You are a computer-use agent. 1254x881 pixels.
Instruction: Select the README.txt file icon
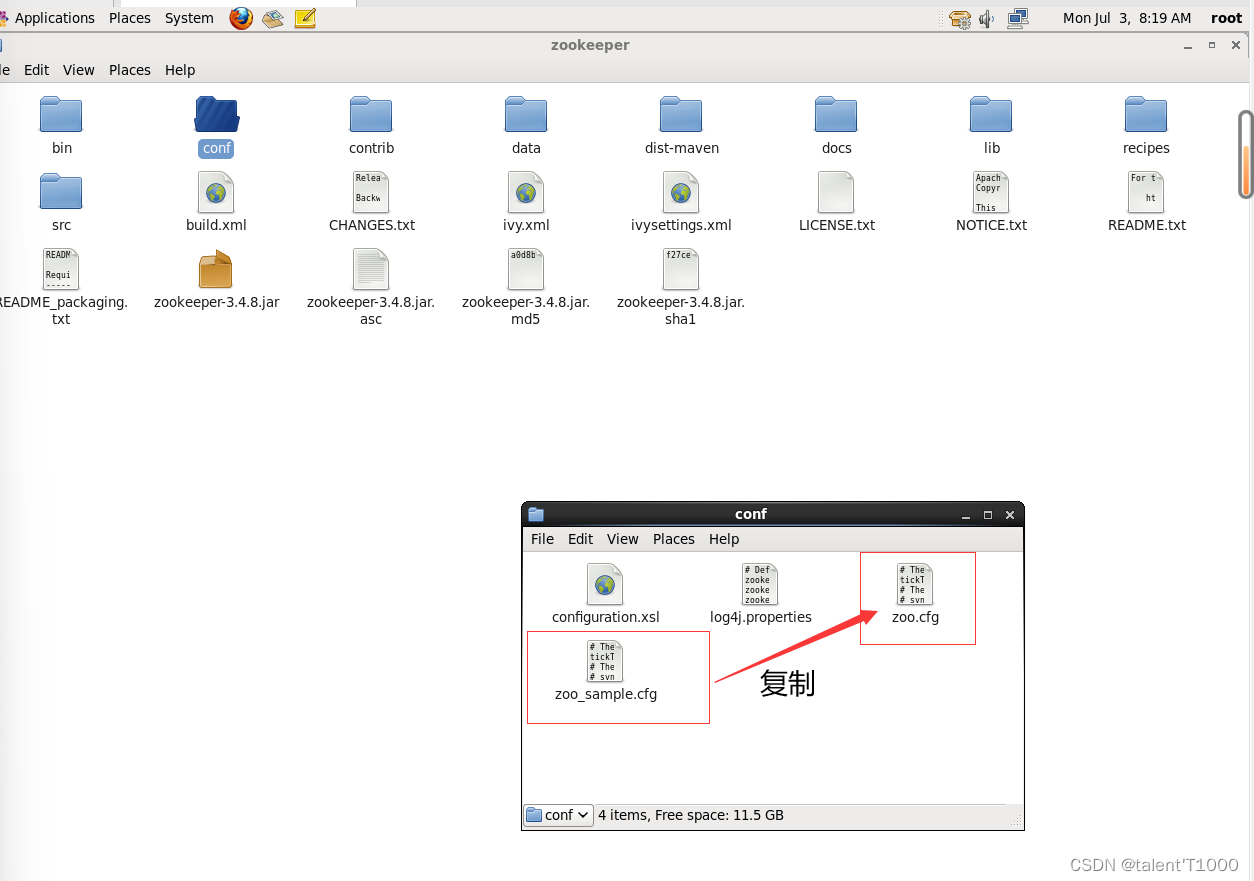1146,192
